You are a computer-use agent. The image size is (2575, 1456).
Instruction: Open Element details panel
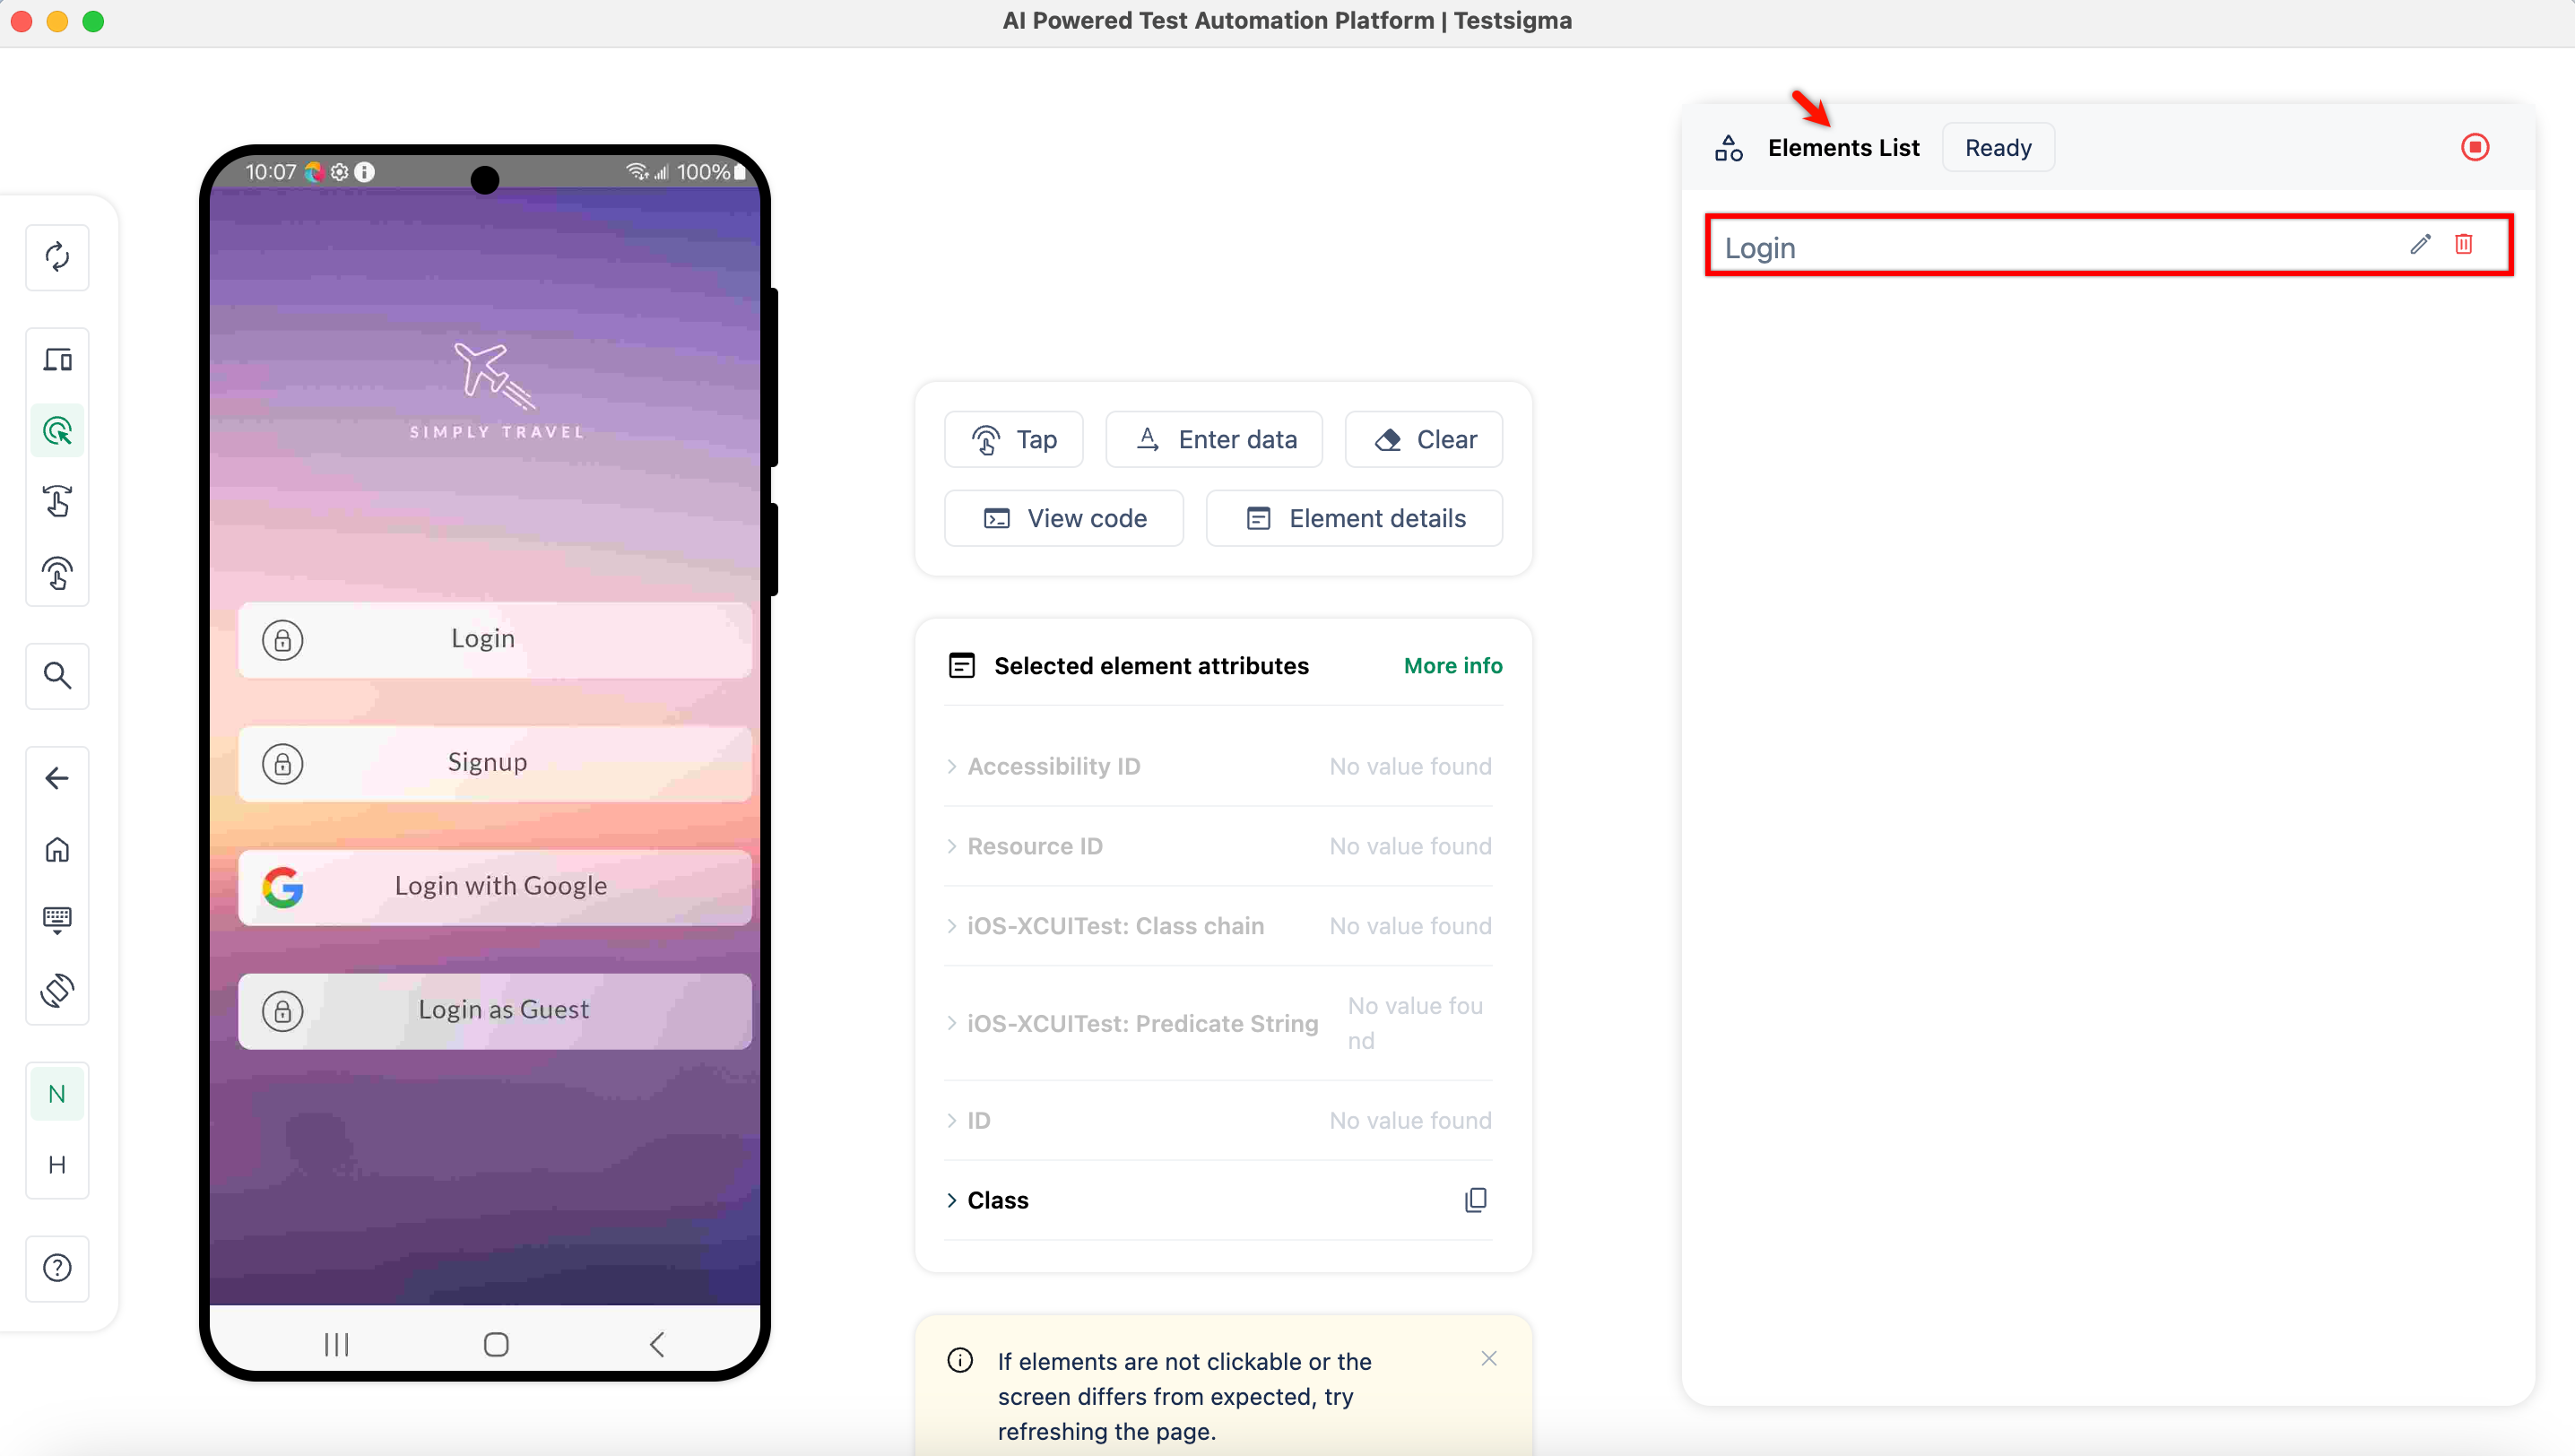[1354, 518]
